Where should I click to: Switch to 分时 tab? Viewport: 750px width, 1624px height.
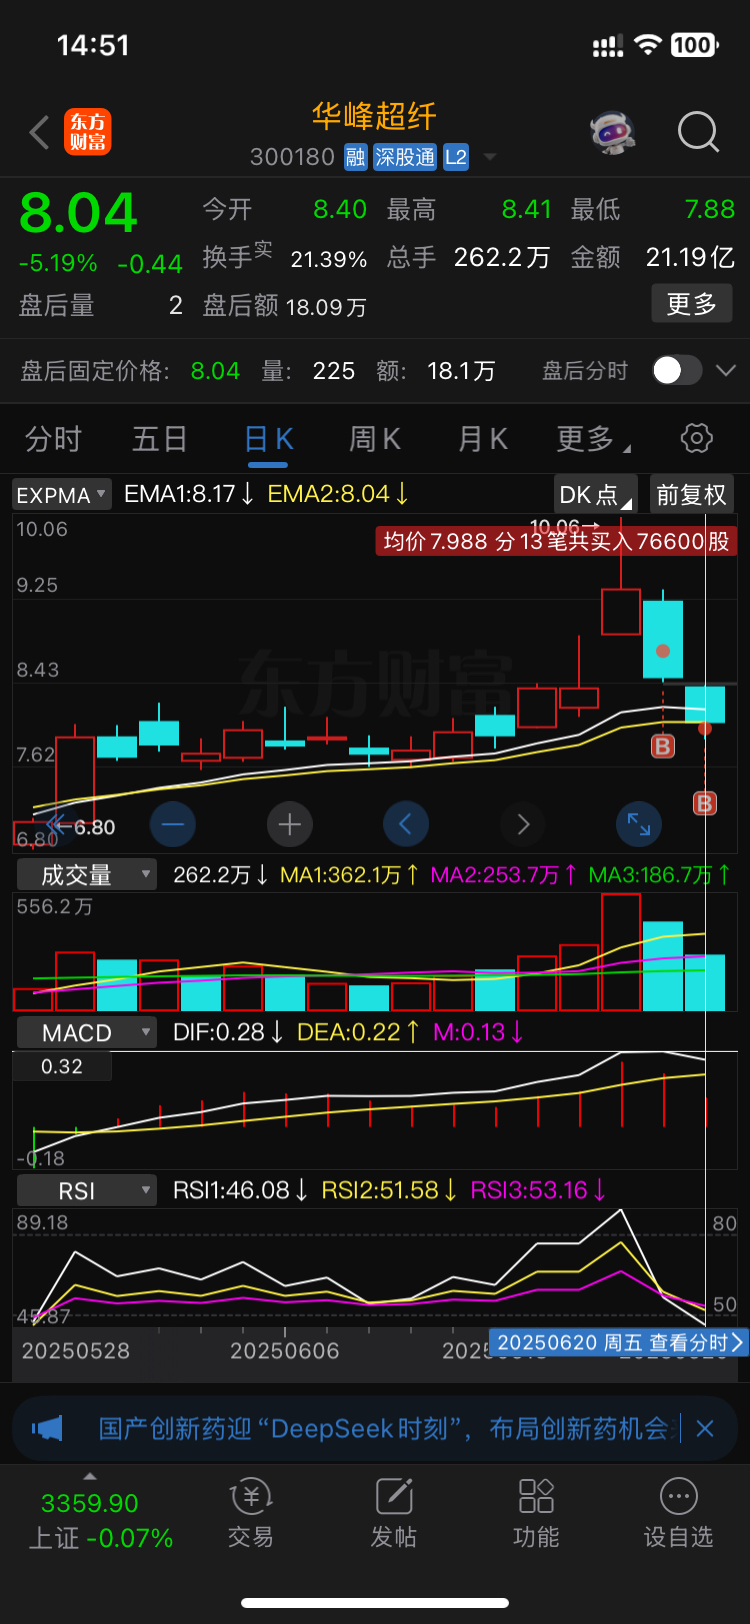coord(53,438)
